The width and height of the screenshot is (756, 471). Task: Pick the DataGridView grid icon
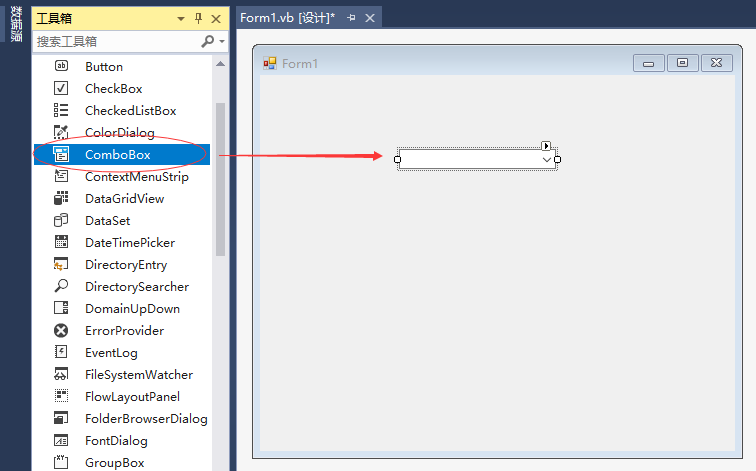pos(61,198)
